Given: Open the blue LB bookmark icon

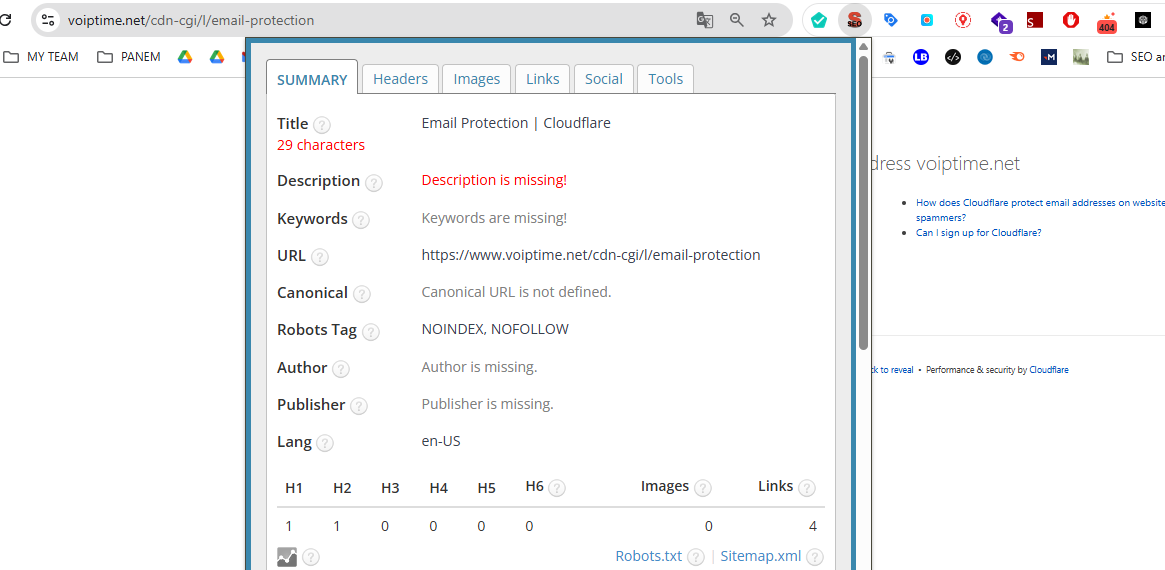Looking at the screenshot, I should pyautogui.click(x=921, y=56).
